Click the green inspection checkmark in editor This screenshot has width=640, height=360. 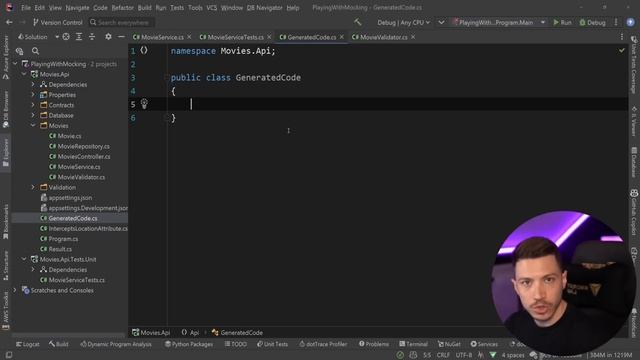(622, 51)
